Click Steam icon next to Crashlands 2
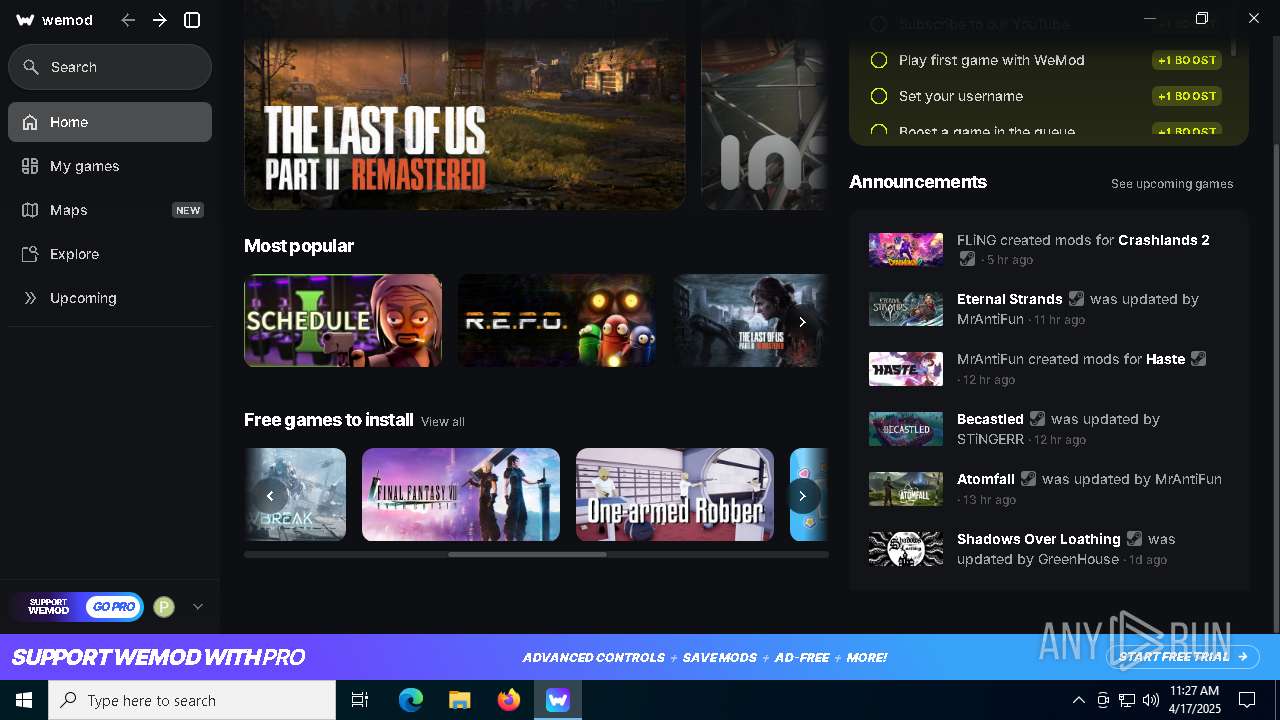Image resolution: width=1280 pixels, height=720 pixels. pos(967,259)
